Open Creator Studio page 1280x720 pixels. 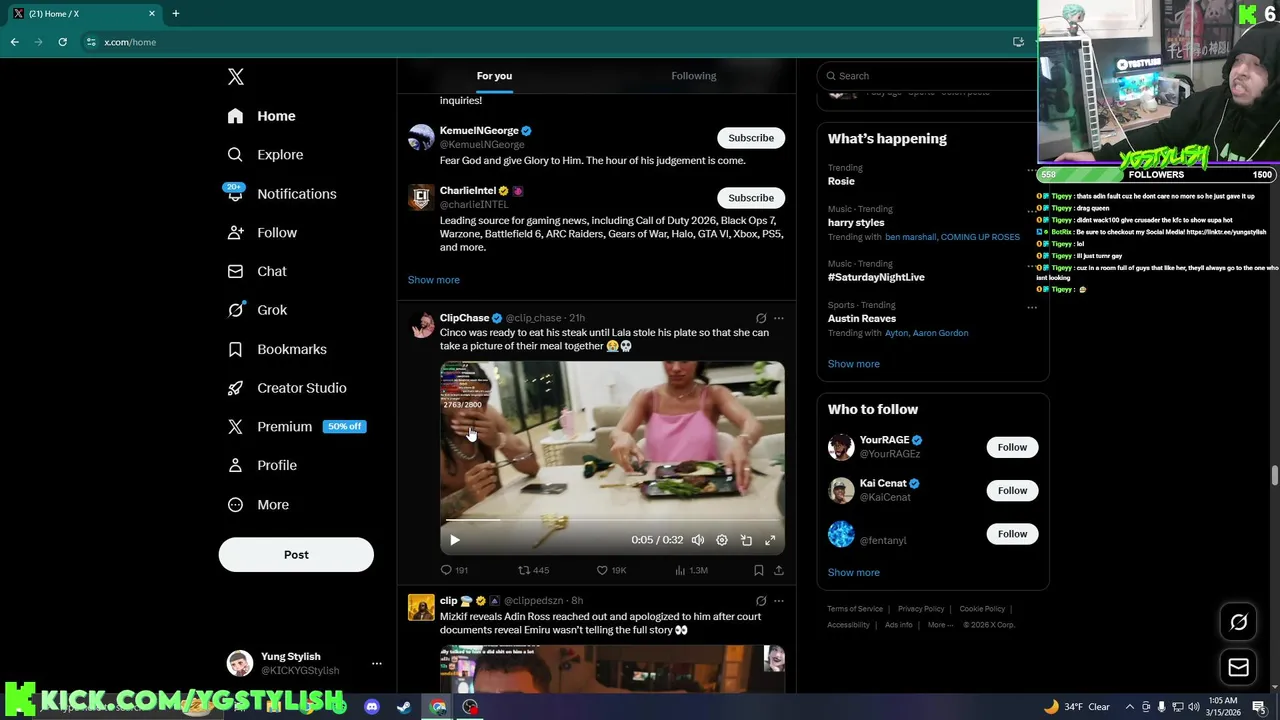coord(287,388)
